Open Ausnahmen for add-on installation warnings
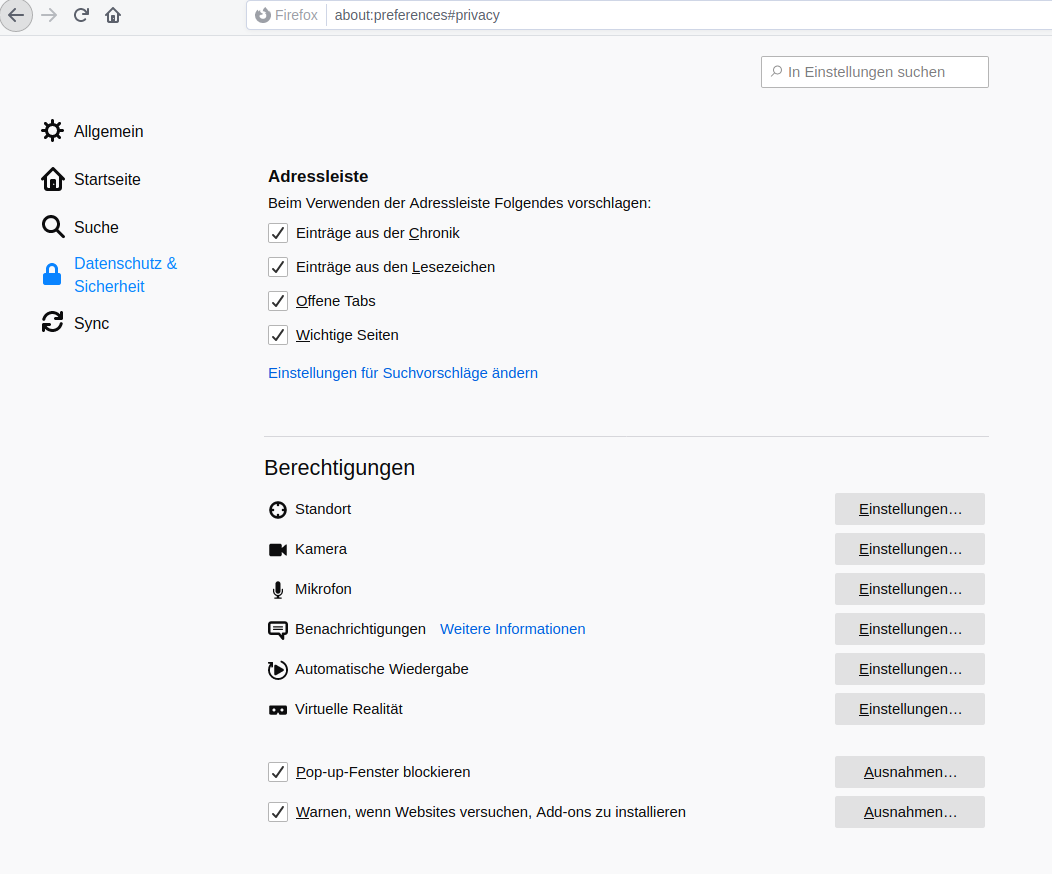Image resolution: width=1052 pixels, height=874 pixels. (910, 812)
